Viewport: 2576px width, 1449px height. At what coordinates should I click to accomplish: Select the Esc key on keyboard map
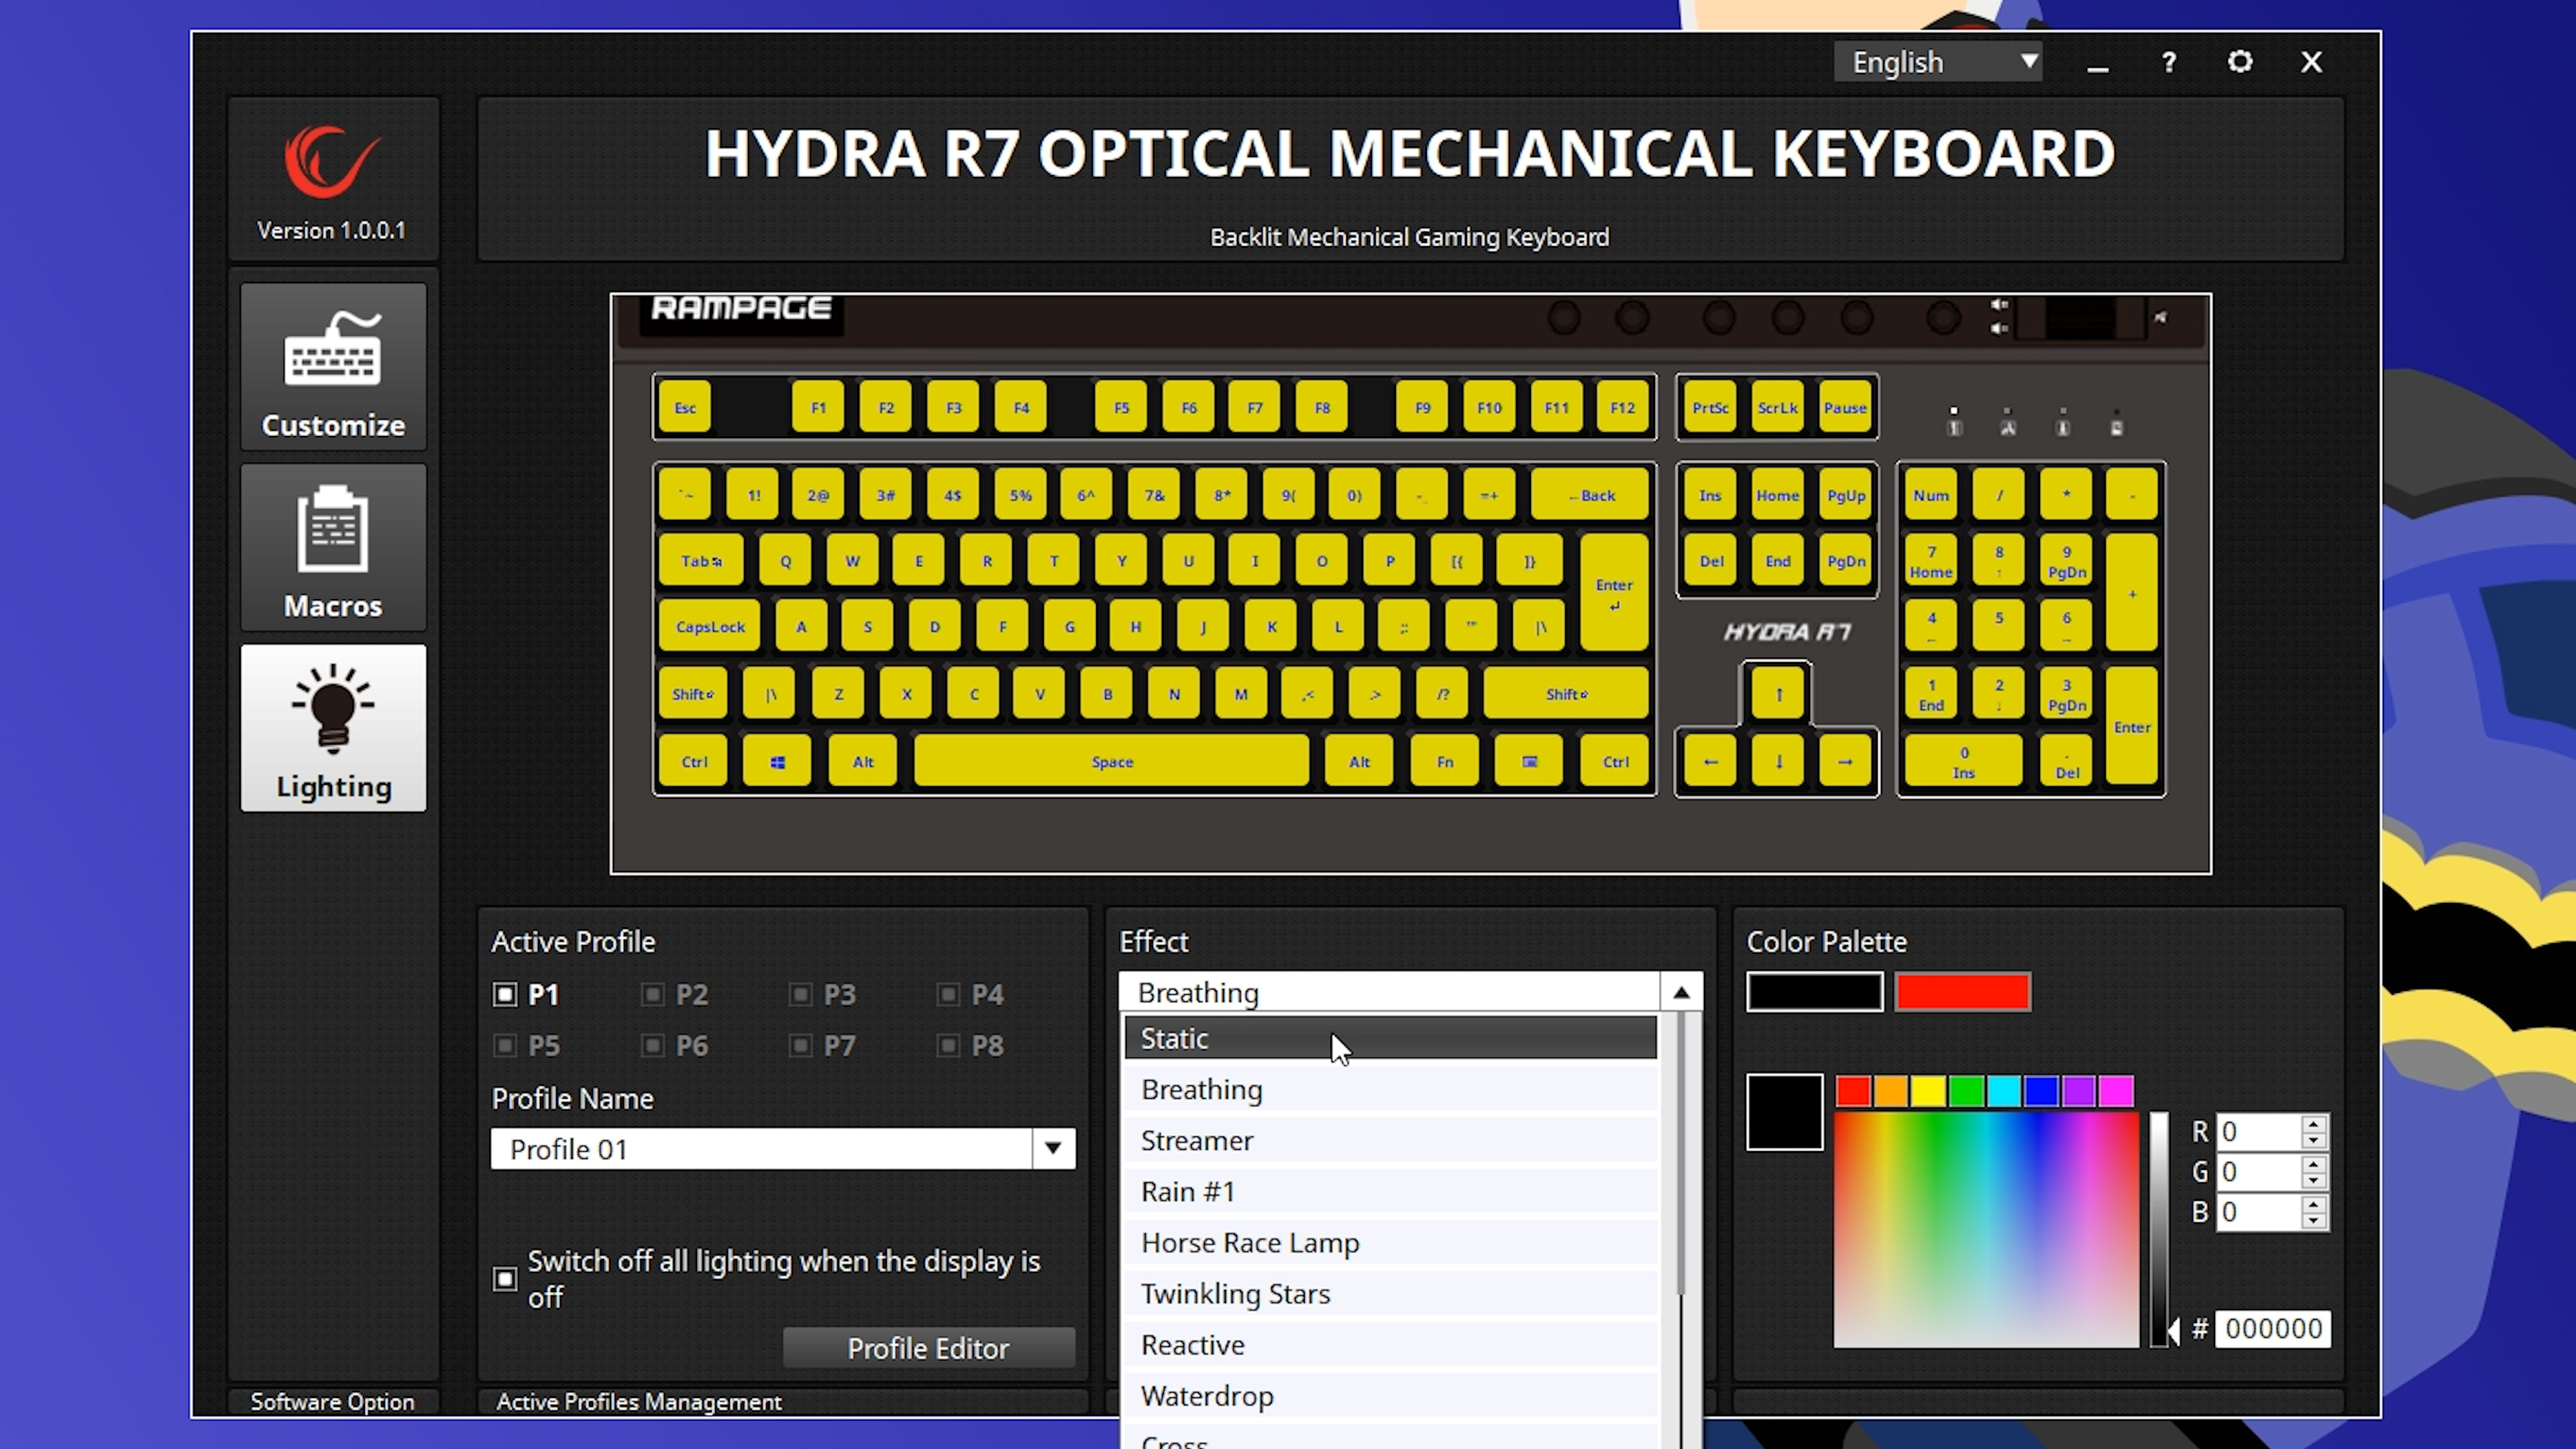685,408
